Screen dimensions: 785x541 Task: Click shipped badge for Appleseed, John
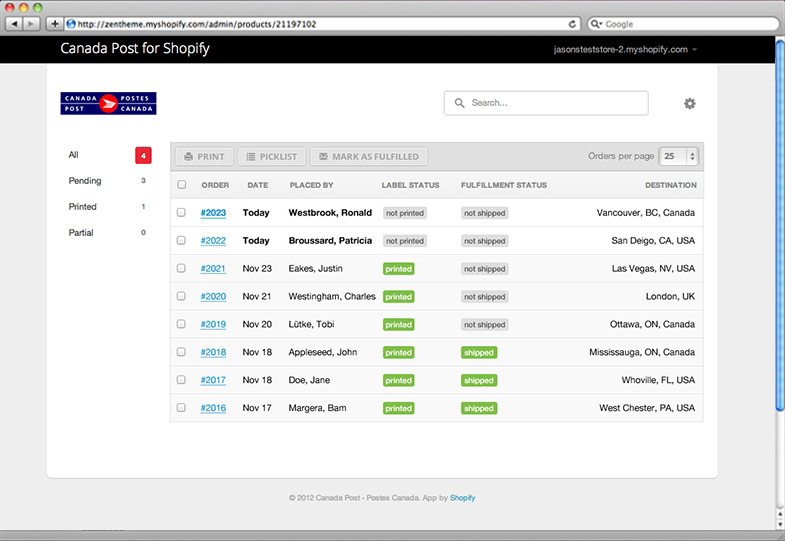(479, 352)
